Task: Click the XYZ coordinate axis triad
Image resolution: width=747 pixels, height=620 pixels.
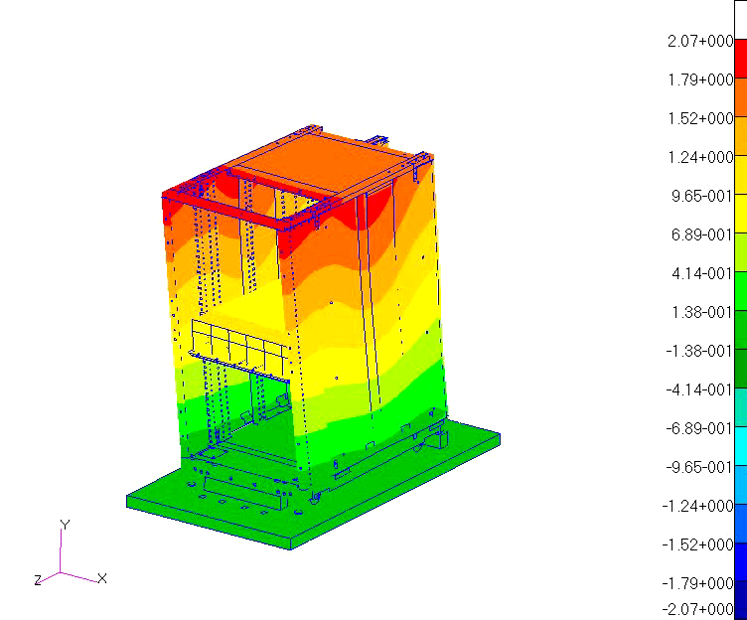Action: click(64, 568)
